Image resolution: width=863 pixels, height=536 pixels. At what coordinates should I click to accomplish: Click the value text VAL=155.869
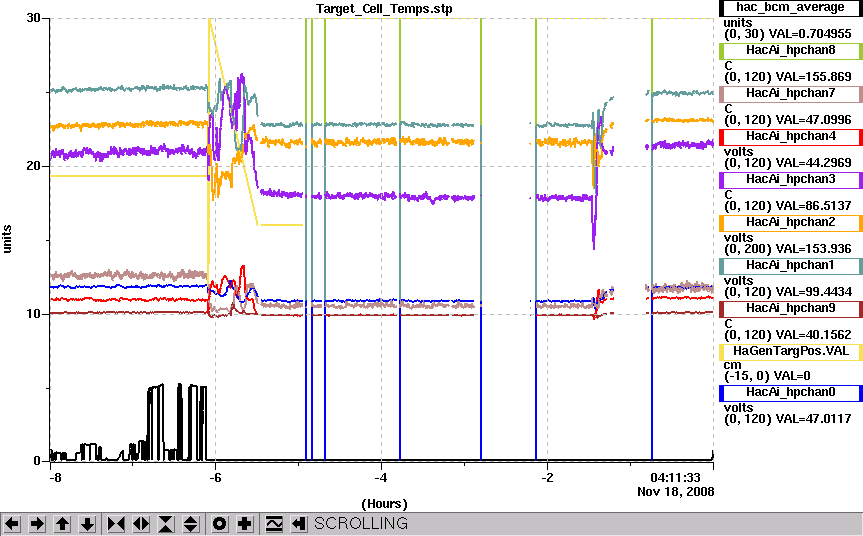(813, 76)
